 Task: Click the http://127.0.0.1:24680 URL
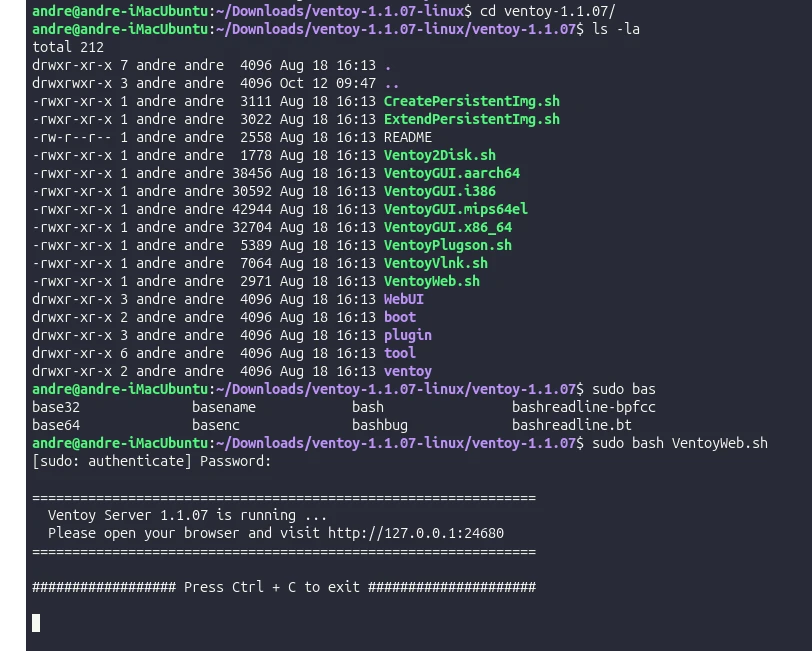point(416,533)
